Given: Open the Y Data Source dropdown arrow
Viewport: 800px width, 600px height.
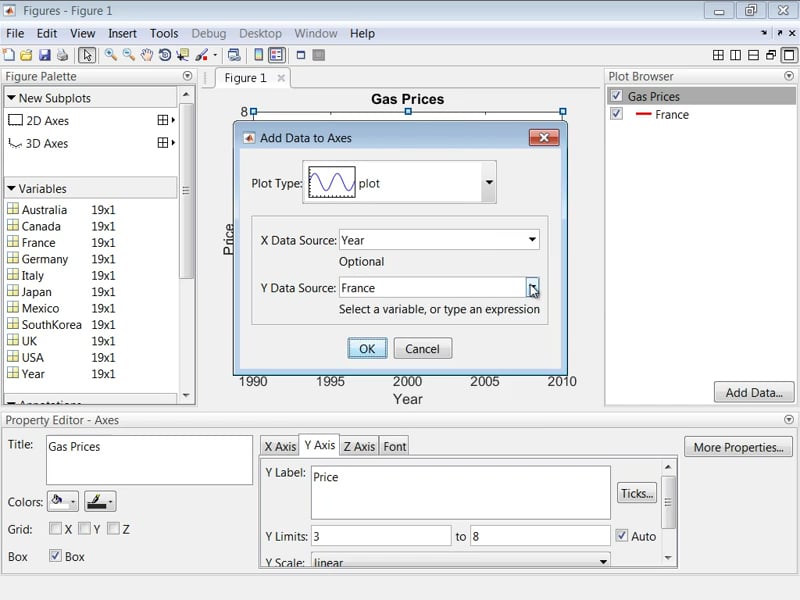Looking at the screenshot, I should coord(532,287).
